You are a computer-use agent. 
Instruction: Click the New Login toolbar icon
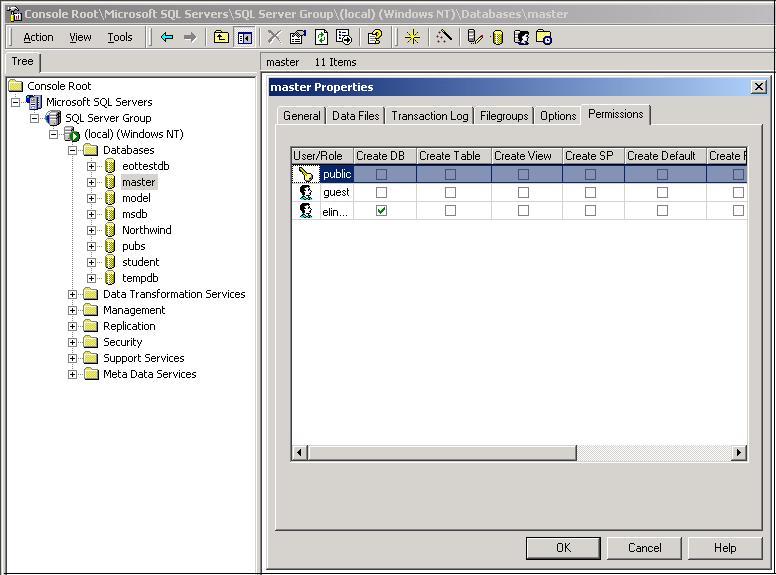tap(521, 38)
